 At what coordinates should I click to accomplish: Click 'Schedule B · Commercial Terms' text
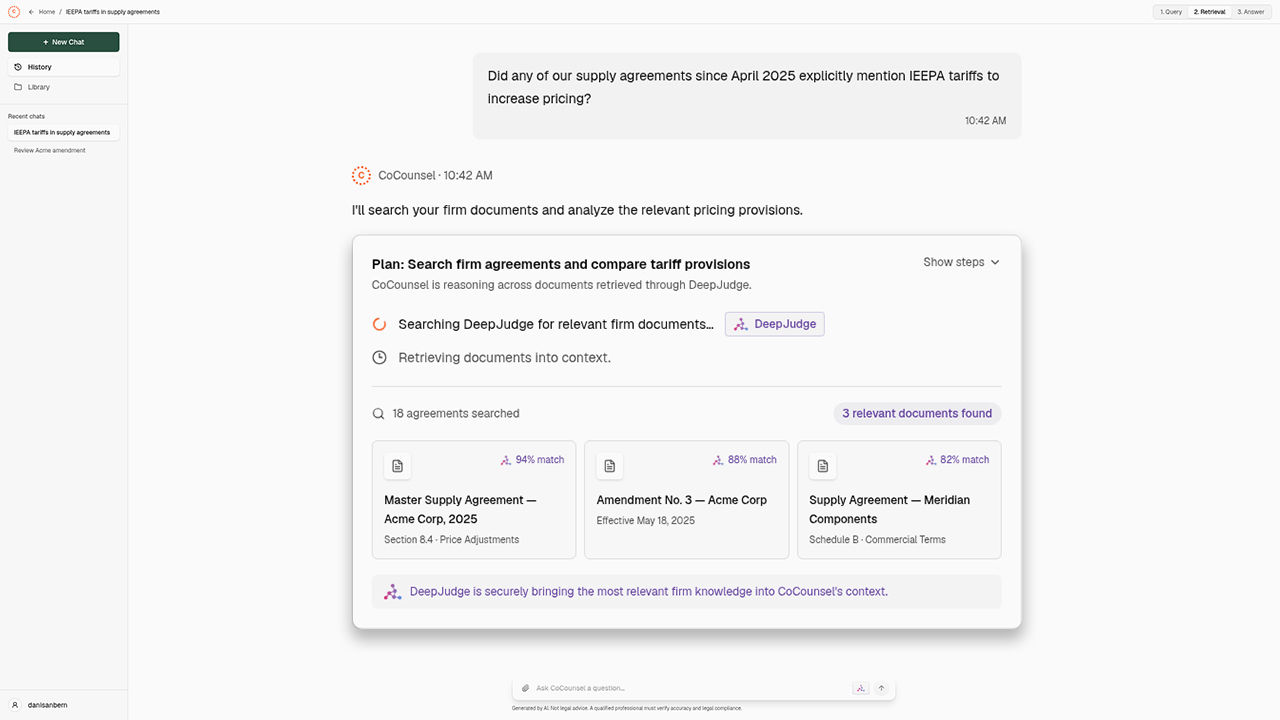(877, 540)
